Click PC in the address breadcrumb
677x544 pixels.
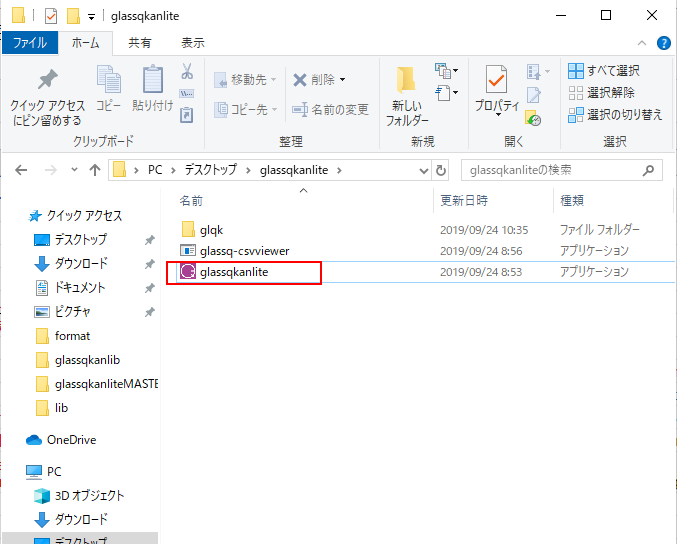155,170
